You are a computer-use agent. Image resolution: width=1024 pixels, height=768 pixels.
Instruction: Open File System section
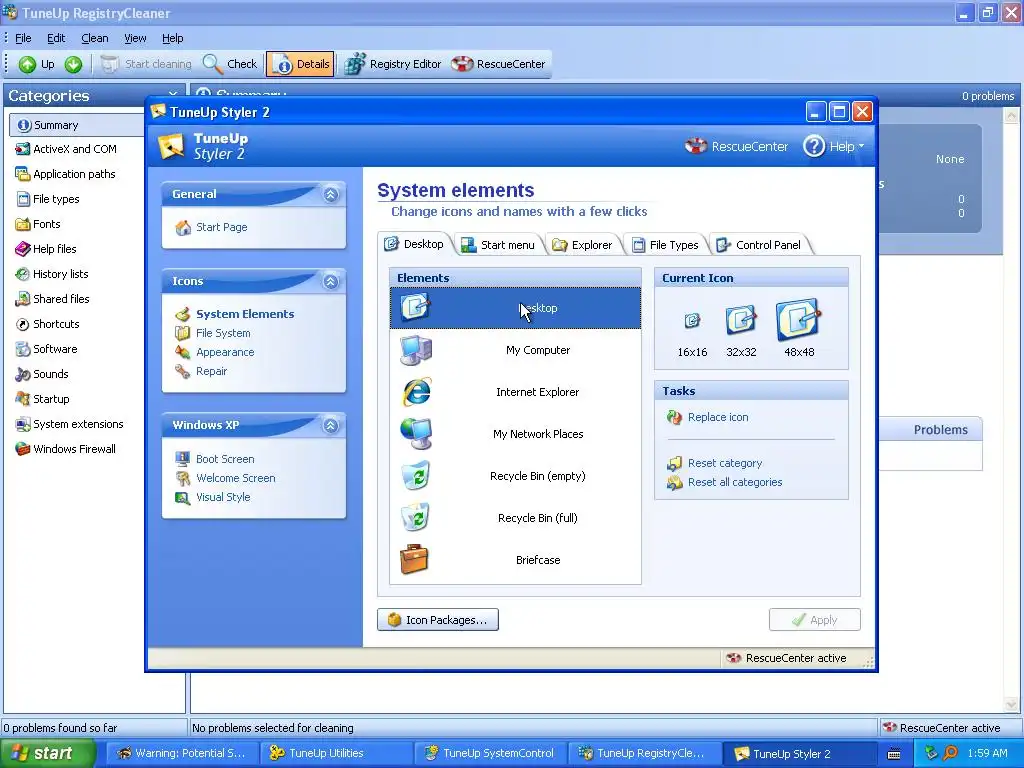click(x=213, y=333)
